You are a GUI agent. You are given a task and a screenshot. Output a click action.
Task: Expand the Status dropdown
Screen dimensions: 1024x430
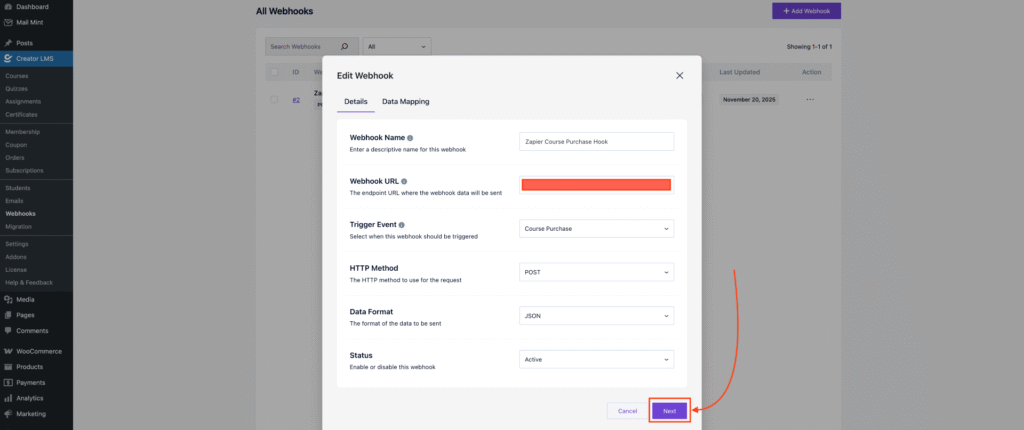[597, 359]
